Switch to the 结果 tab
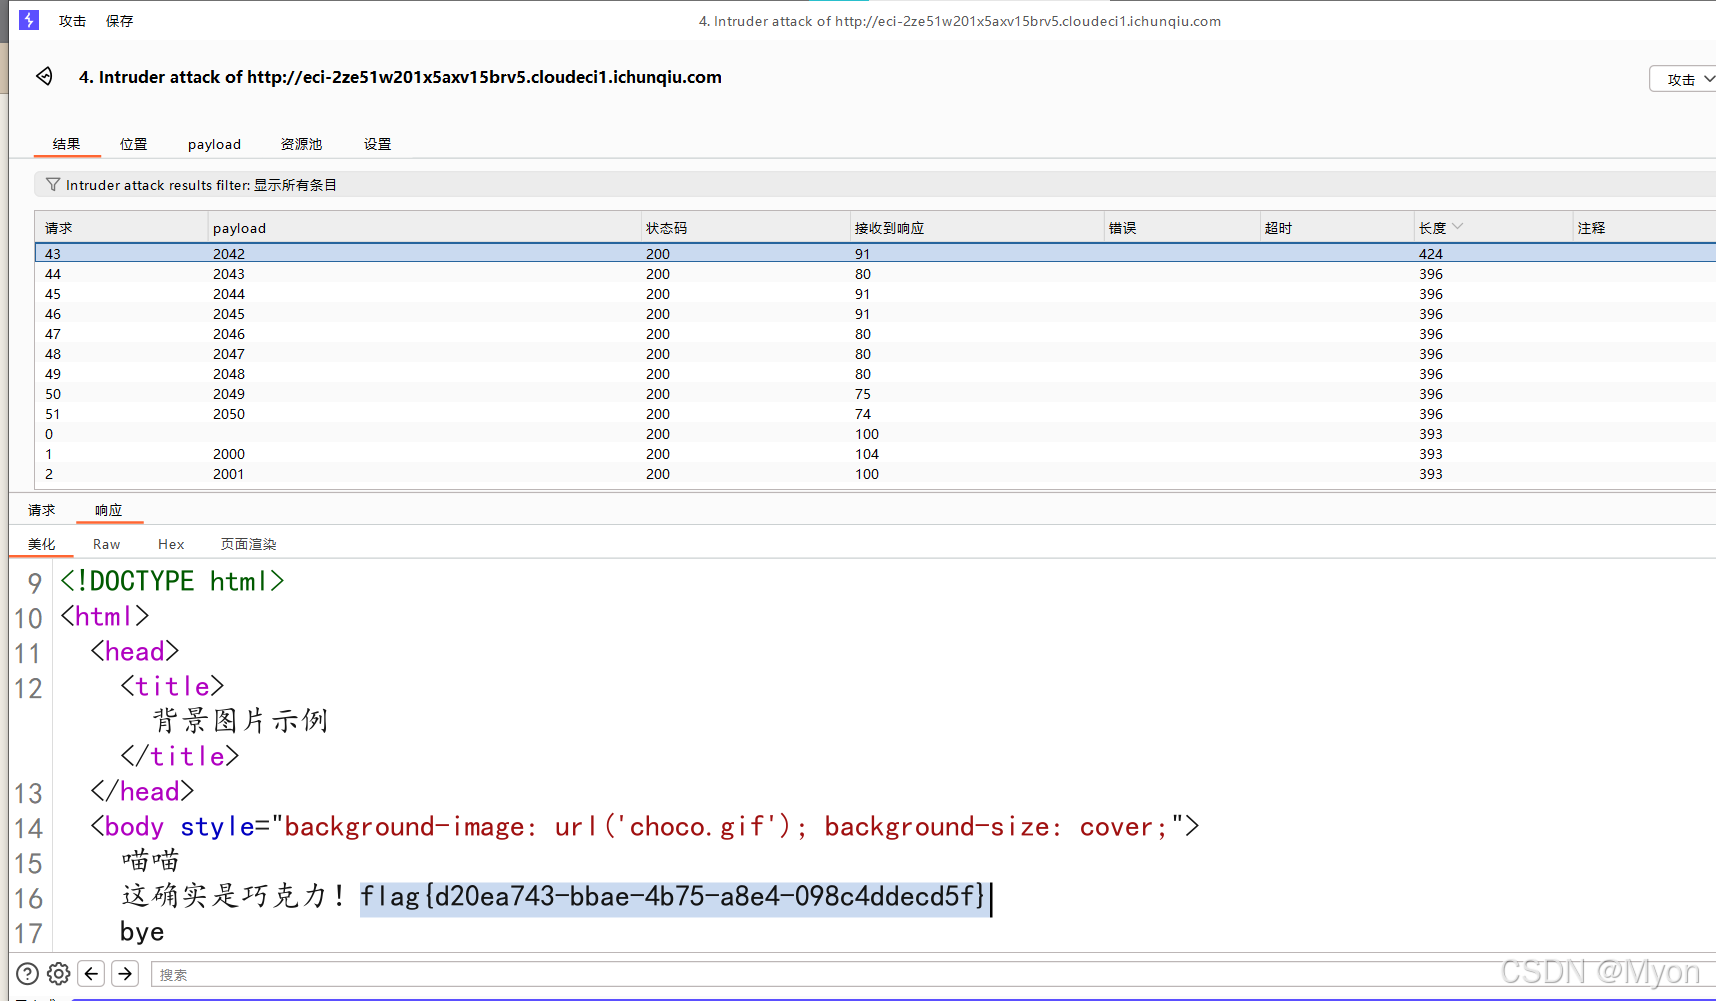1716x1001 pixels. click(67, 144)
